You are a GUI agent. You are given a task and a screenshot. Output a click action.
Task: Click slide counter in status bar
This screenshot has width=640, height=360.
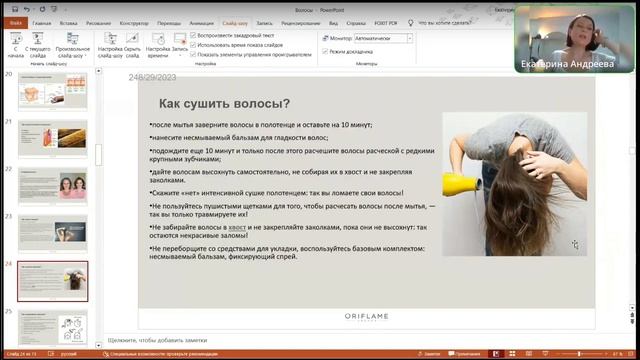[22, 354]
